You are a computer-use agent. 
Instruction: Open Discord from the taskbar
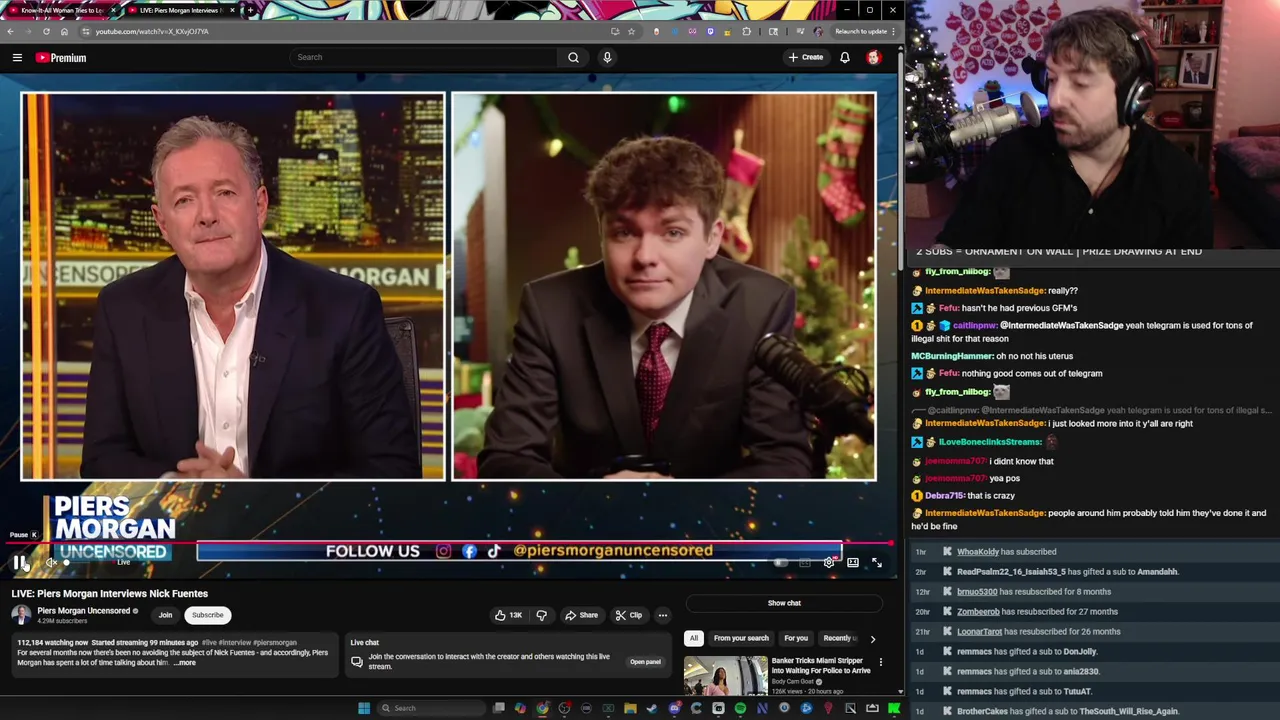click(675, 708)
